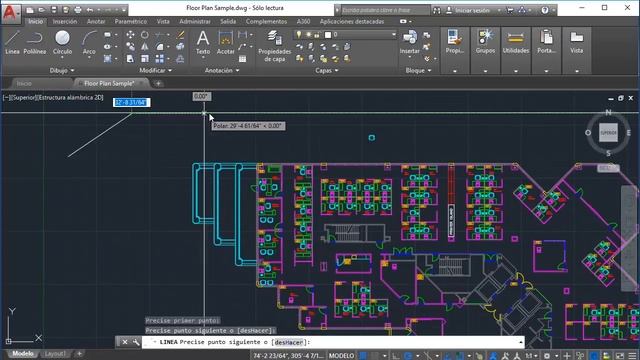Switch to the Inicio document tab
This screenshot has height=360, width=640.
click(24, 83)
